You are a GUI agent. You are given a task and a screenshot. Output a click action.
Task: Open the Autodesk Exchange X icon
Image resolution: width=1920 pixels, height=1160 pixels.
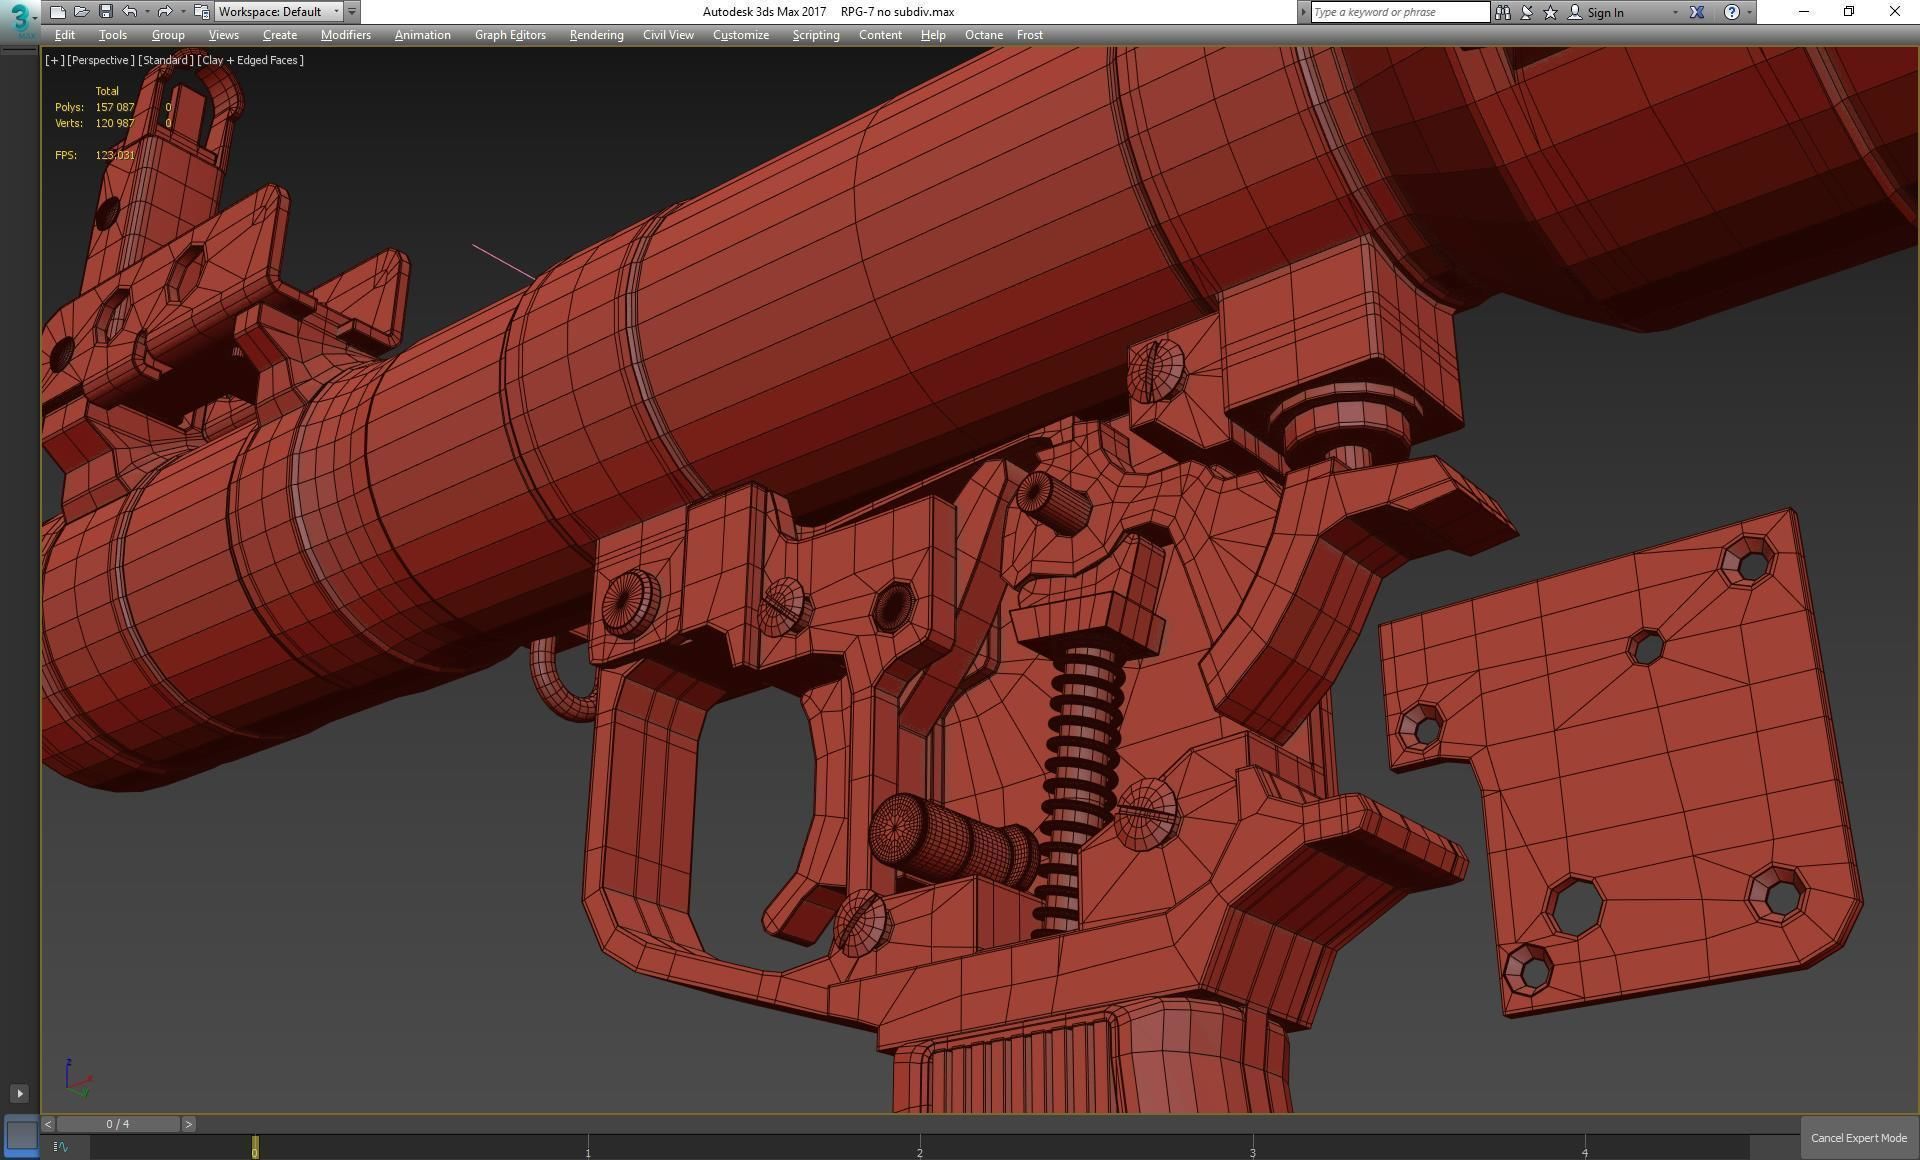[x=1697, y=12]
